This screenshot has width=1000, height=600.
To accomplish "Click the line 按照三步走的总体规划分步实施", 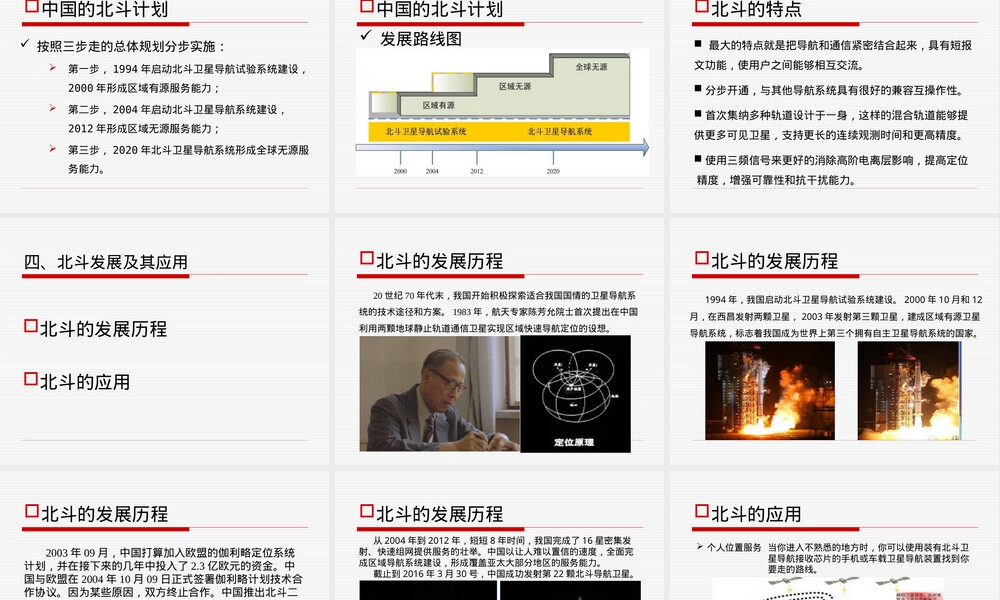I will coord(131,46).
